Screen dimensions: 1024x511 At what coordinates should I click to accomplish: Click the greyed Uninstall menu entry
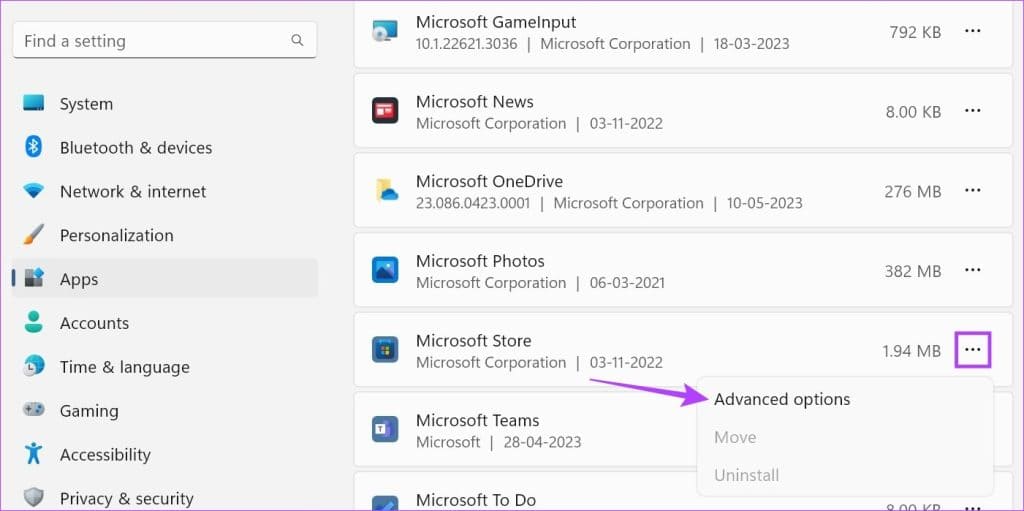point(746,475)
